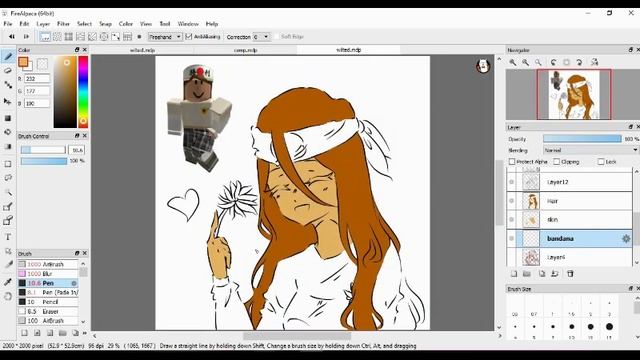Screen dimensions: 640x360
Task: Switch to the comp.mdp tab
Action: coord(245,50)
